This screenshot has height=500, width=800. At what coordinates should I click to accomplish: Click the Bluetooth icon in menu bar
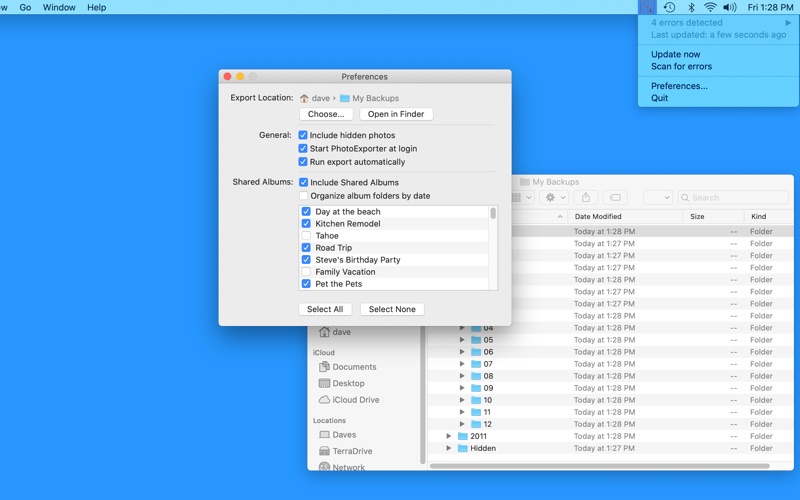click(691, 7)
